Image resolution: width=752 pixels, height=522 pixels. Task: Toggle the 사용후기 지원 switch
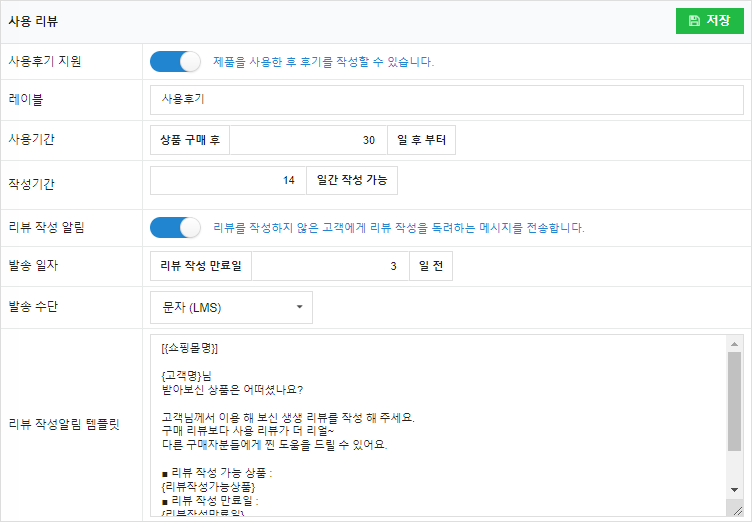tap(176, 61)
